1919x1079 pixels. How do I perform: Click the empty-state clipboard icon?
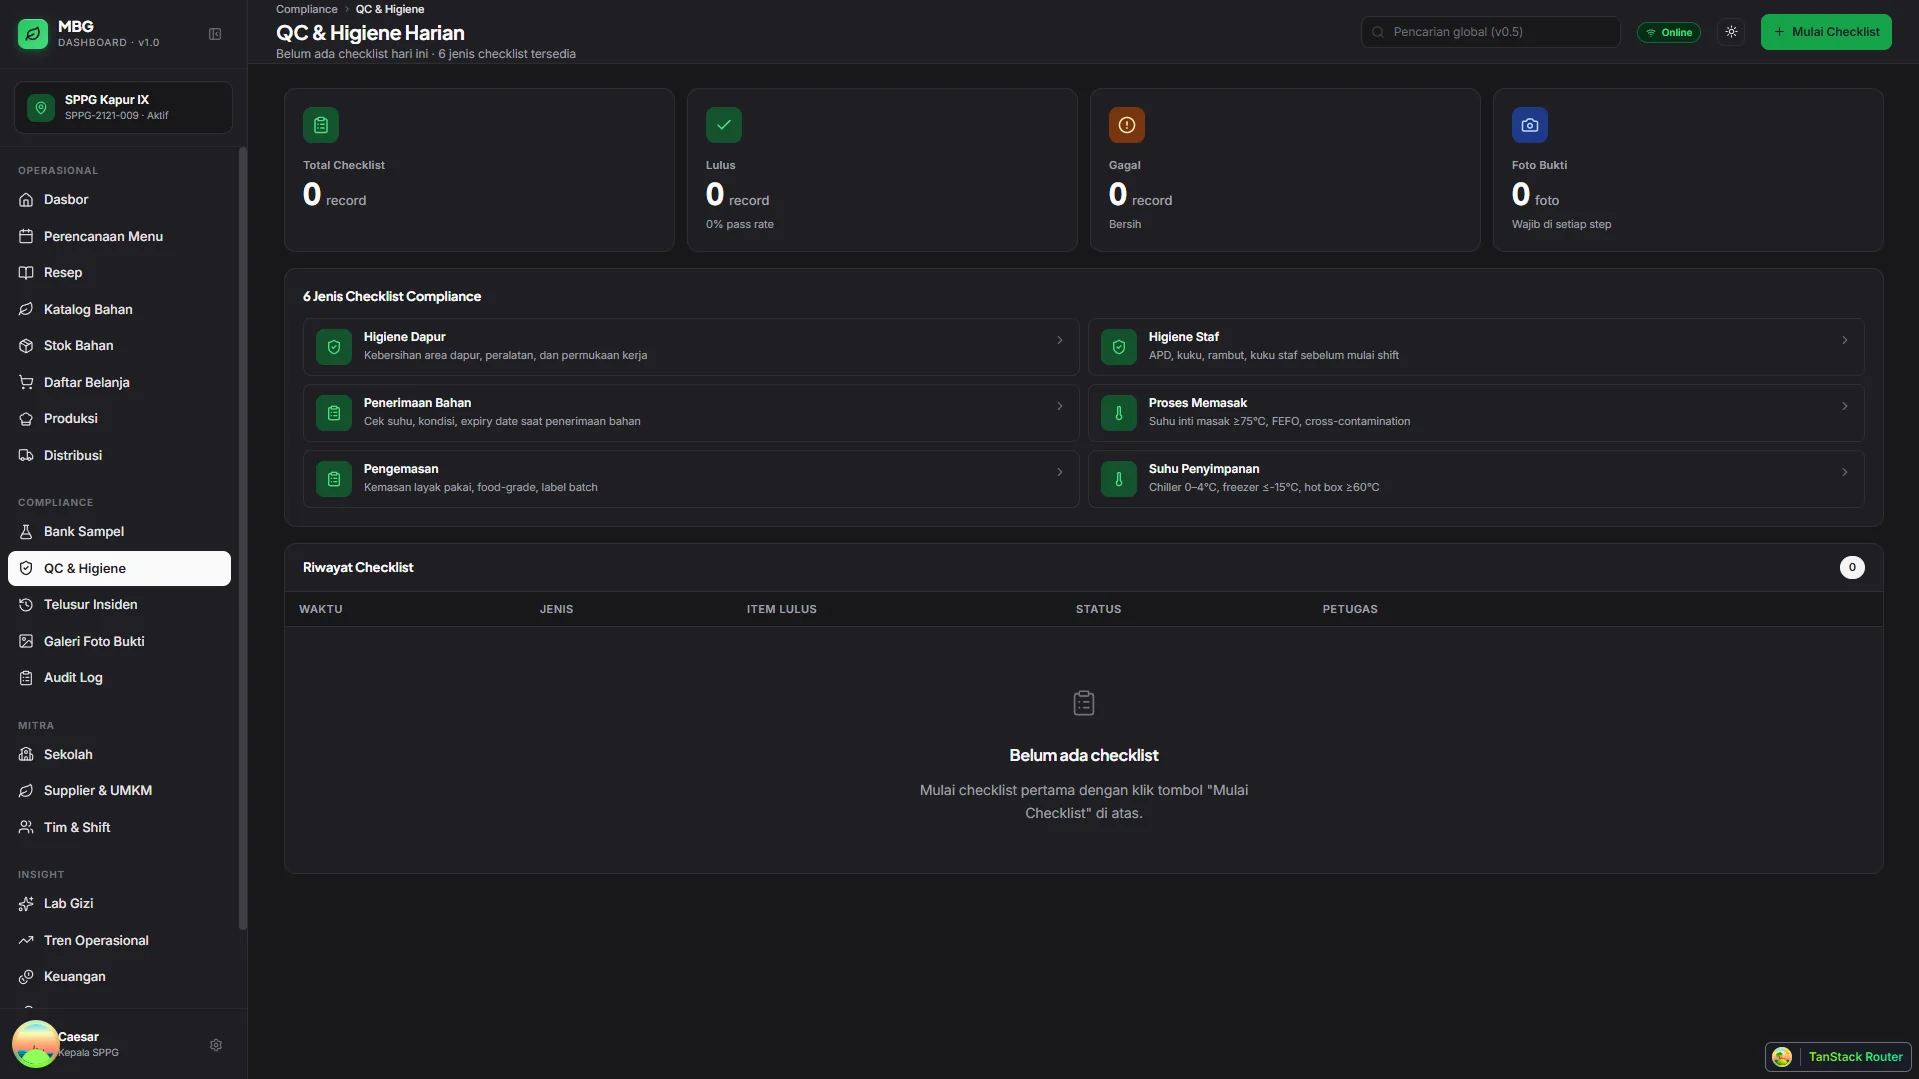point(1084,704)
